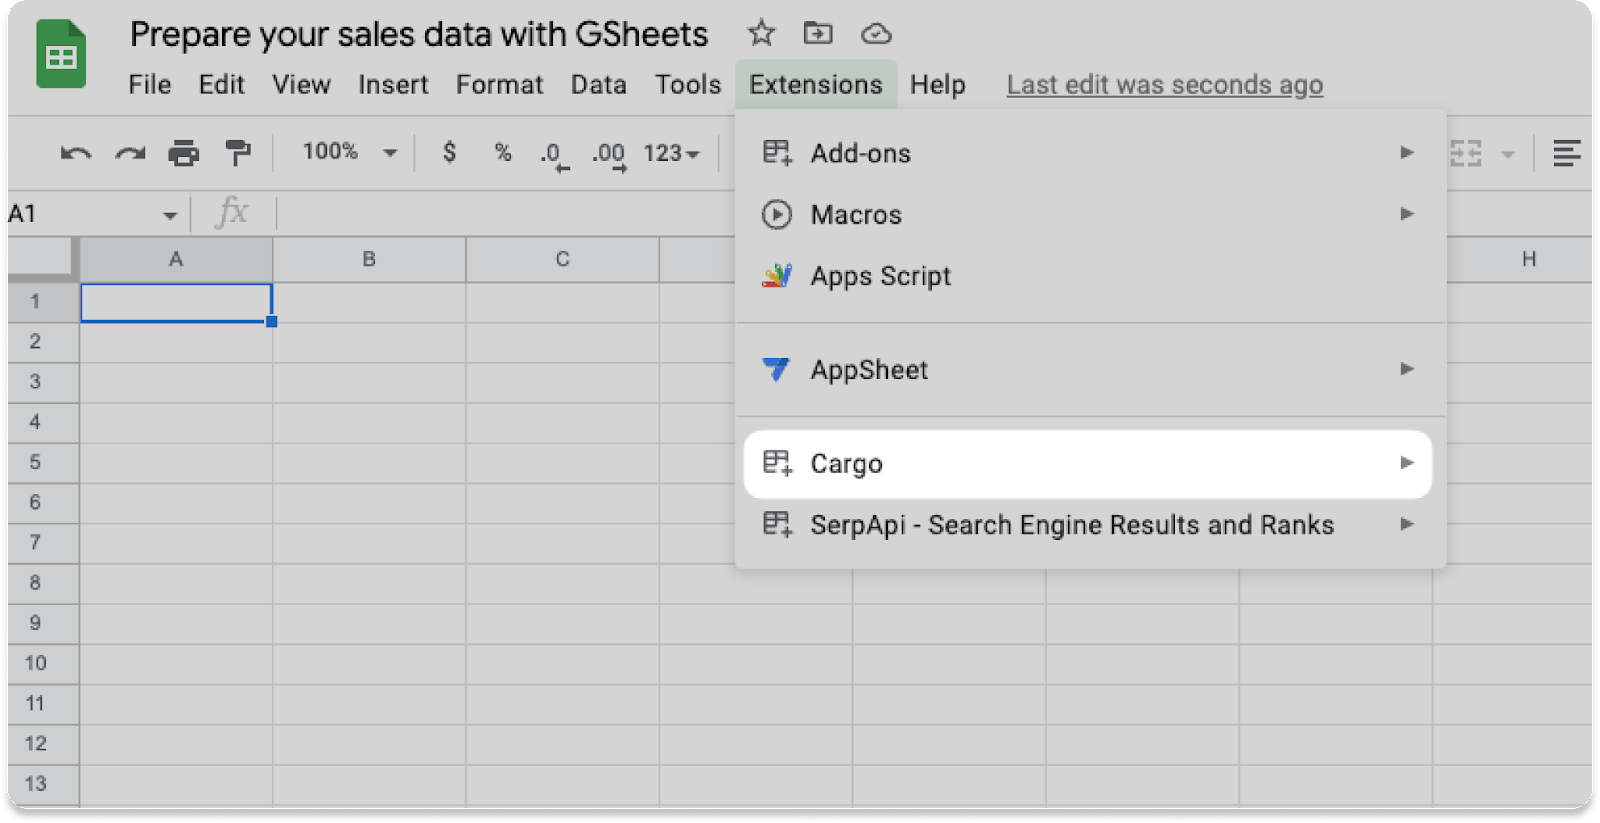The image size is (1600, 823).
Task: Open the 123 more formats dropdown
Action: [x=671, y=153]
